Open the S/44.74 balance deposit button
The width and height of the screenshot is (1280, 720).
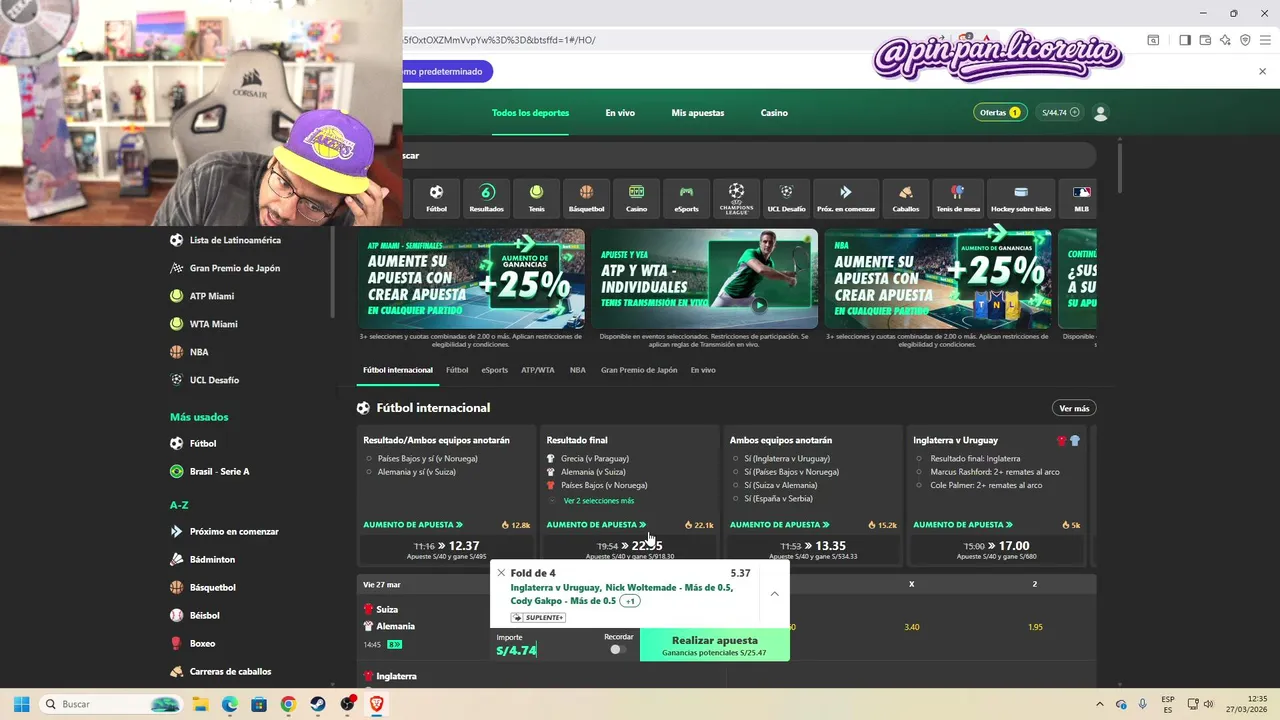pos(1060,113)
